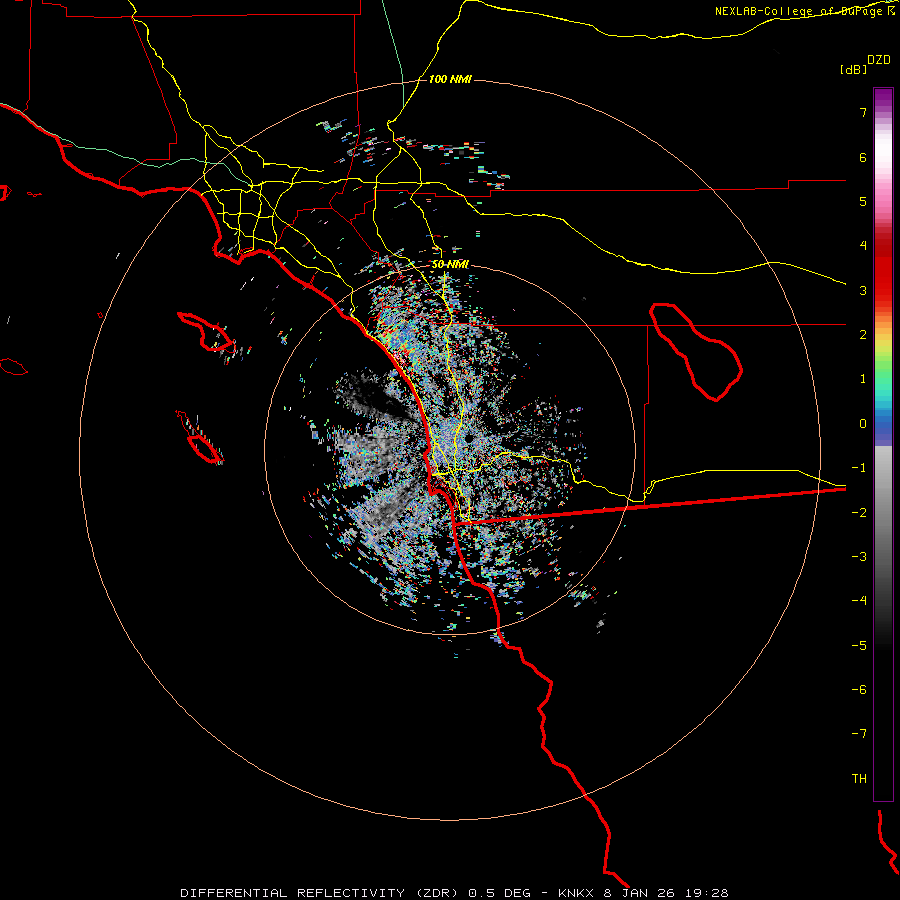This screenshot has width=900, height=900.
Task: Click the color scale value -1
Action: pos(859,468)
